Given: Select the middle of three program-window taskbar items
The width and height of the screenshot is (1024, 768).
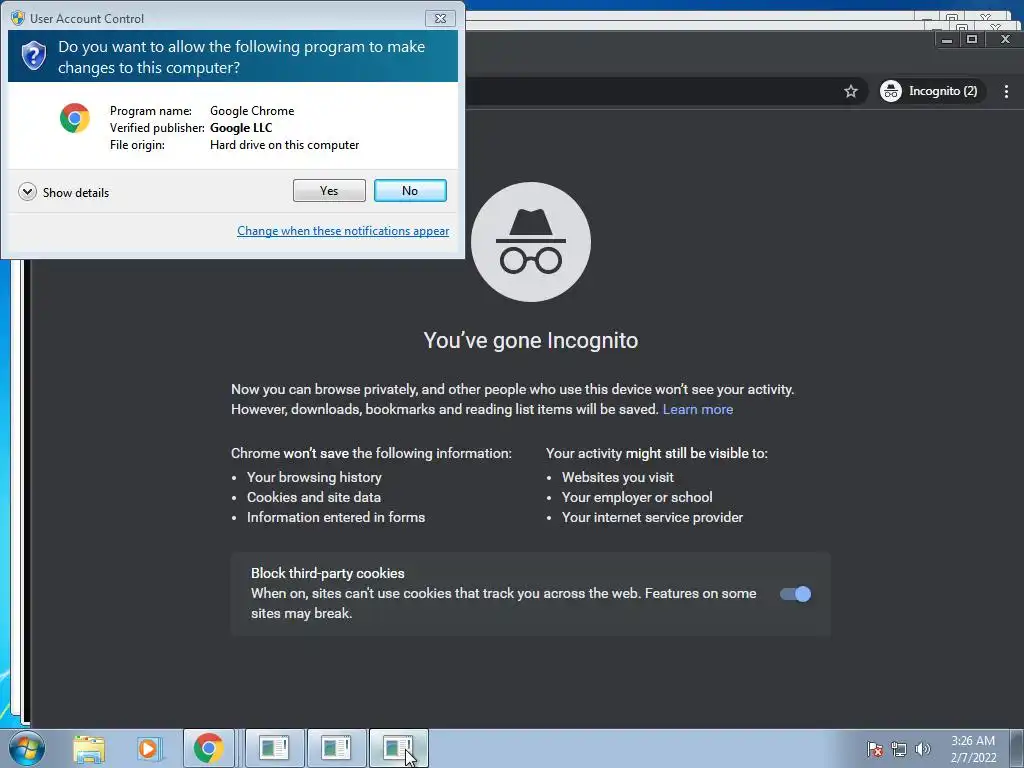Looking at the screenshot, I should pyautogui.click(x=336, y=748).
